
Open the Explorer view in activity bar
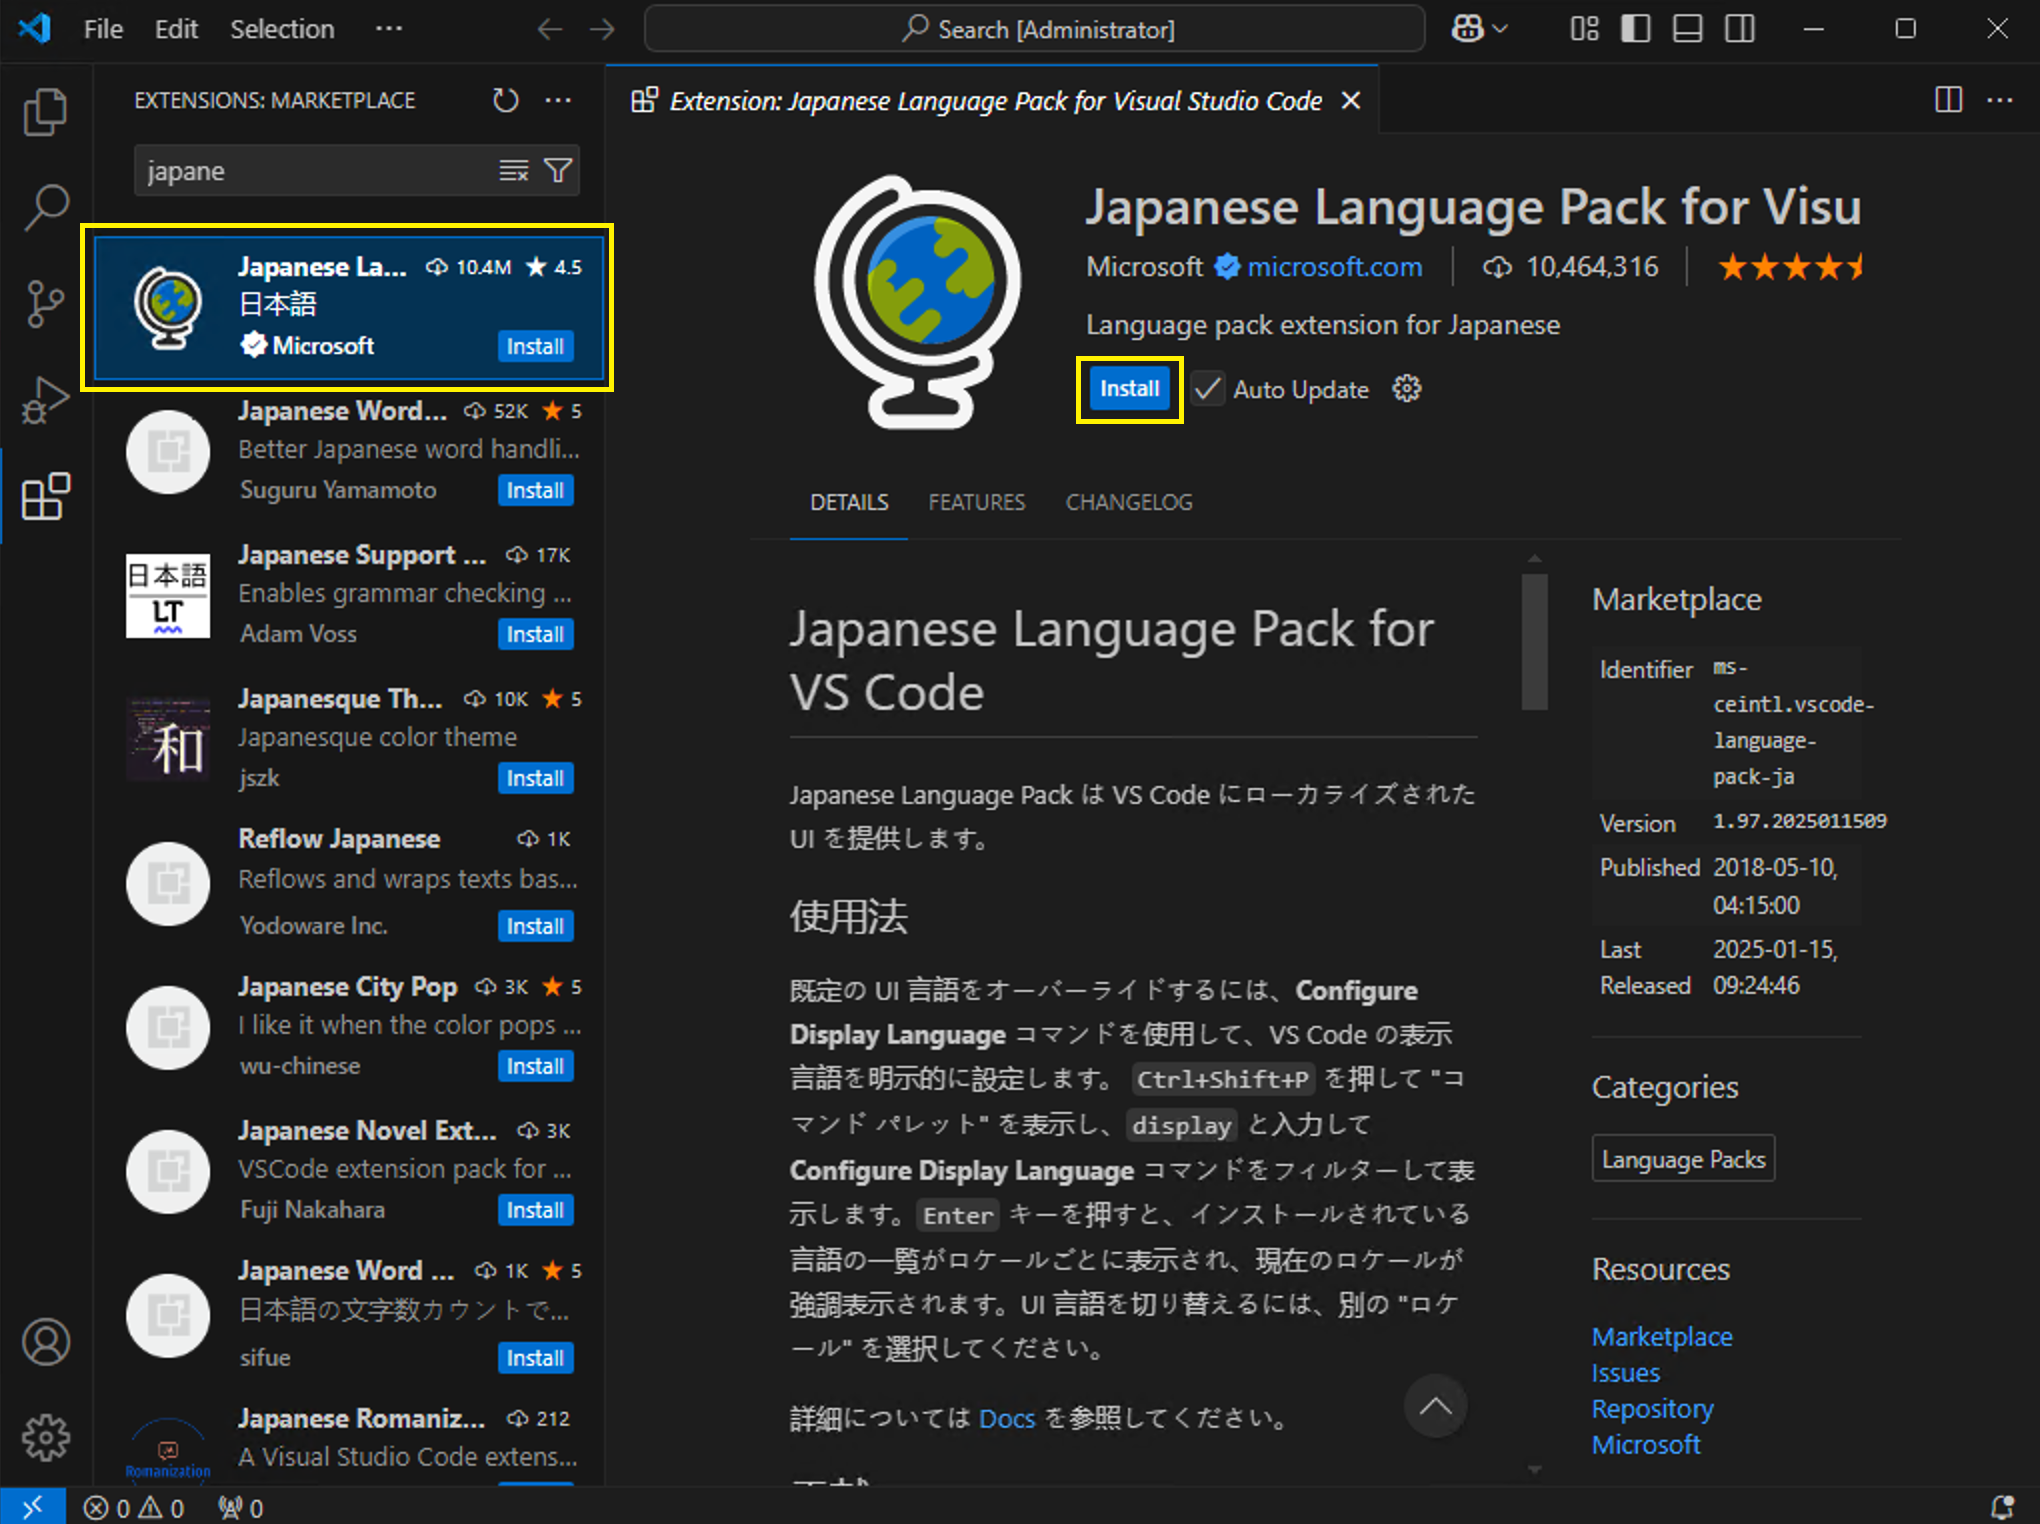[45, 112]
